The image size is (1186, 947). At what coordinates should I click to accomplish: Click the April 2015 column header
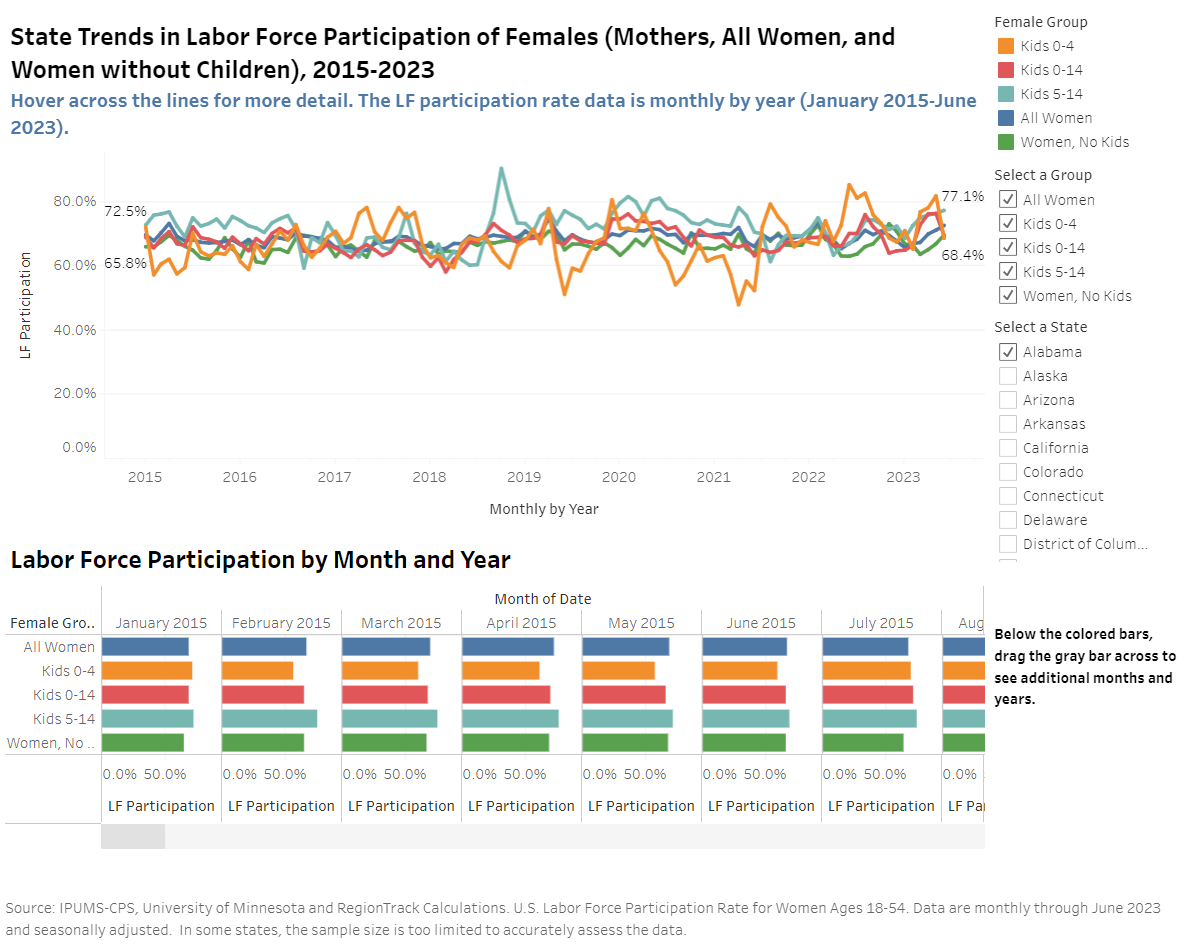[x=521, y=623]
